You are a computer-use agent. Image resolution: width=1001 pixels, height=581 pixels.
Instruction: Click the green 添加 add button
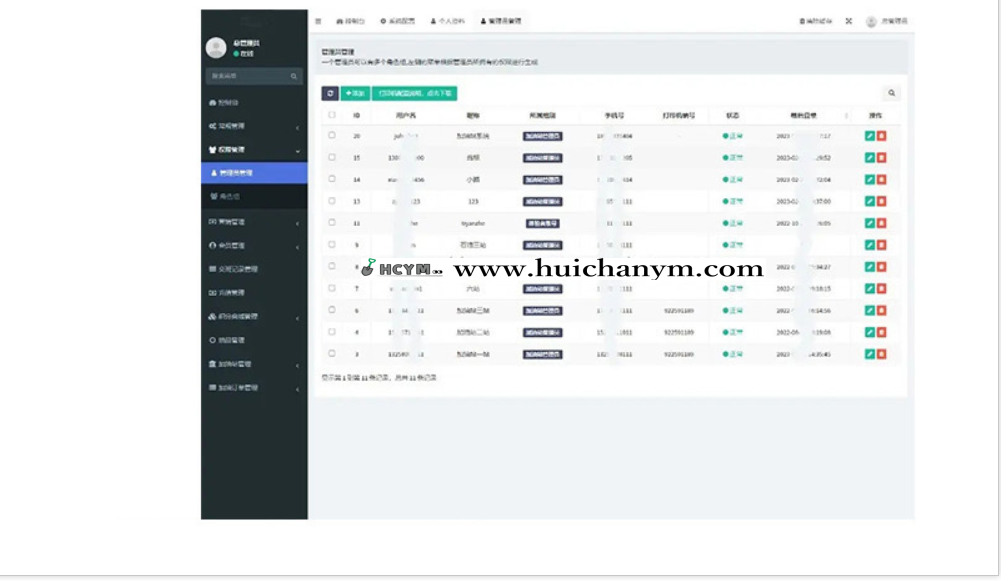tap(355, 93)
